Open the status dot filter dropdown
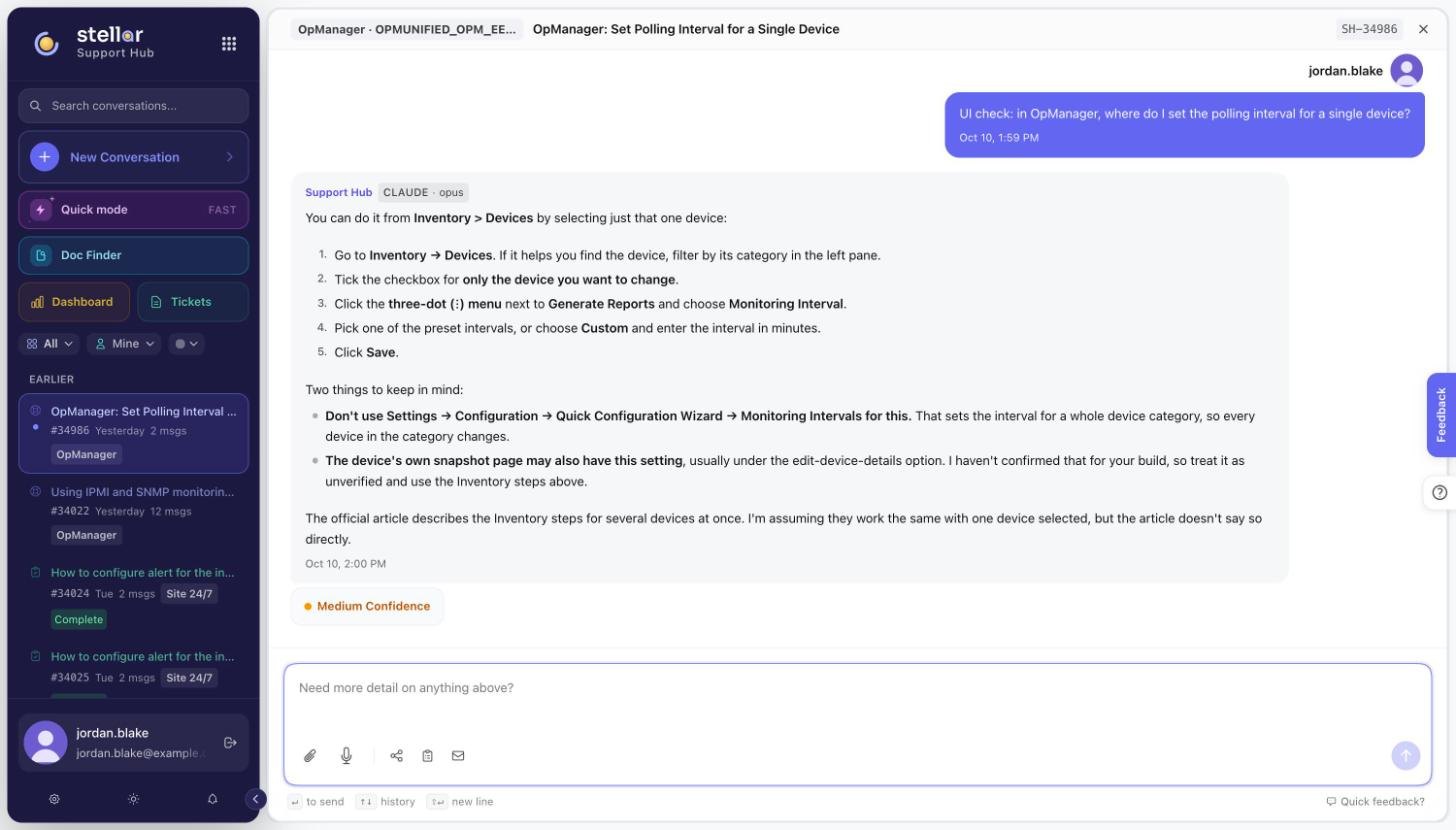The image size is (1456, 830). tap(186, 343)
